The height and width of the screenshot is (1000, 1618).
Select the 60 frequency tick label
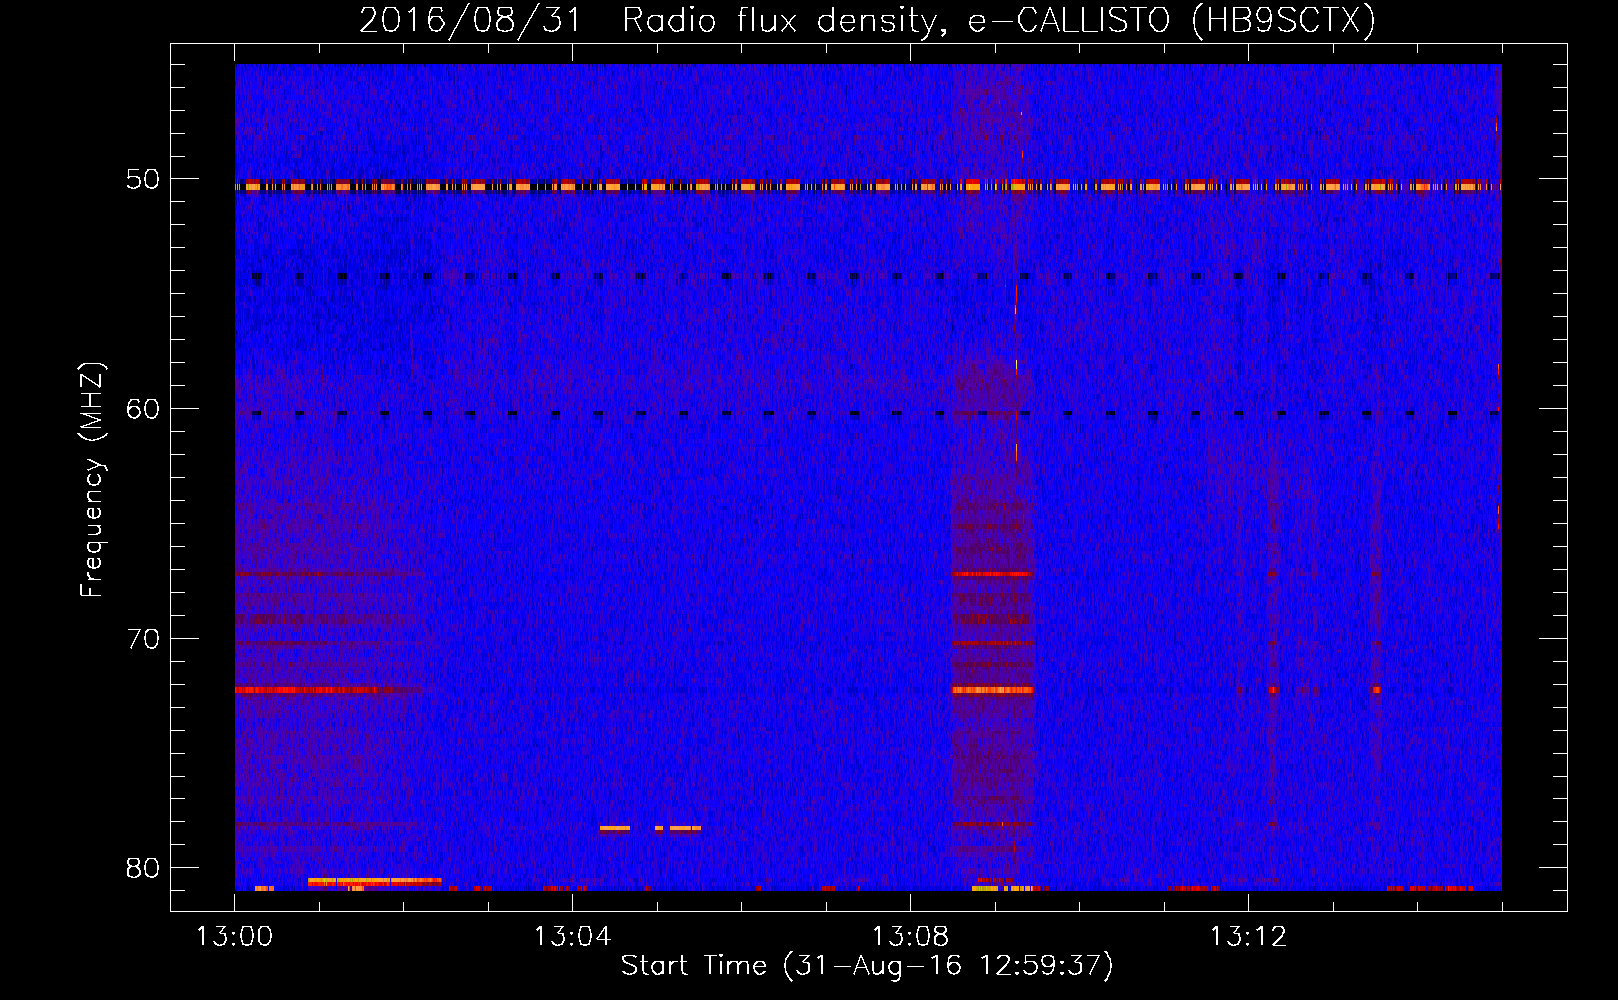point(143,409)
